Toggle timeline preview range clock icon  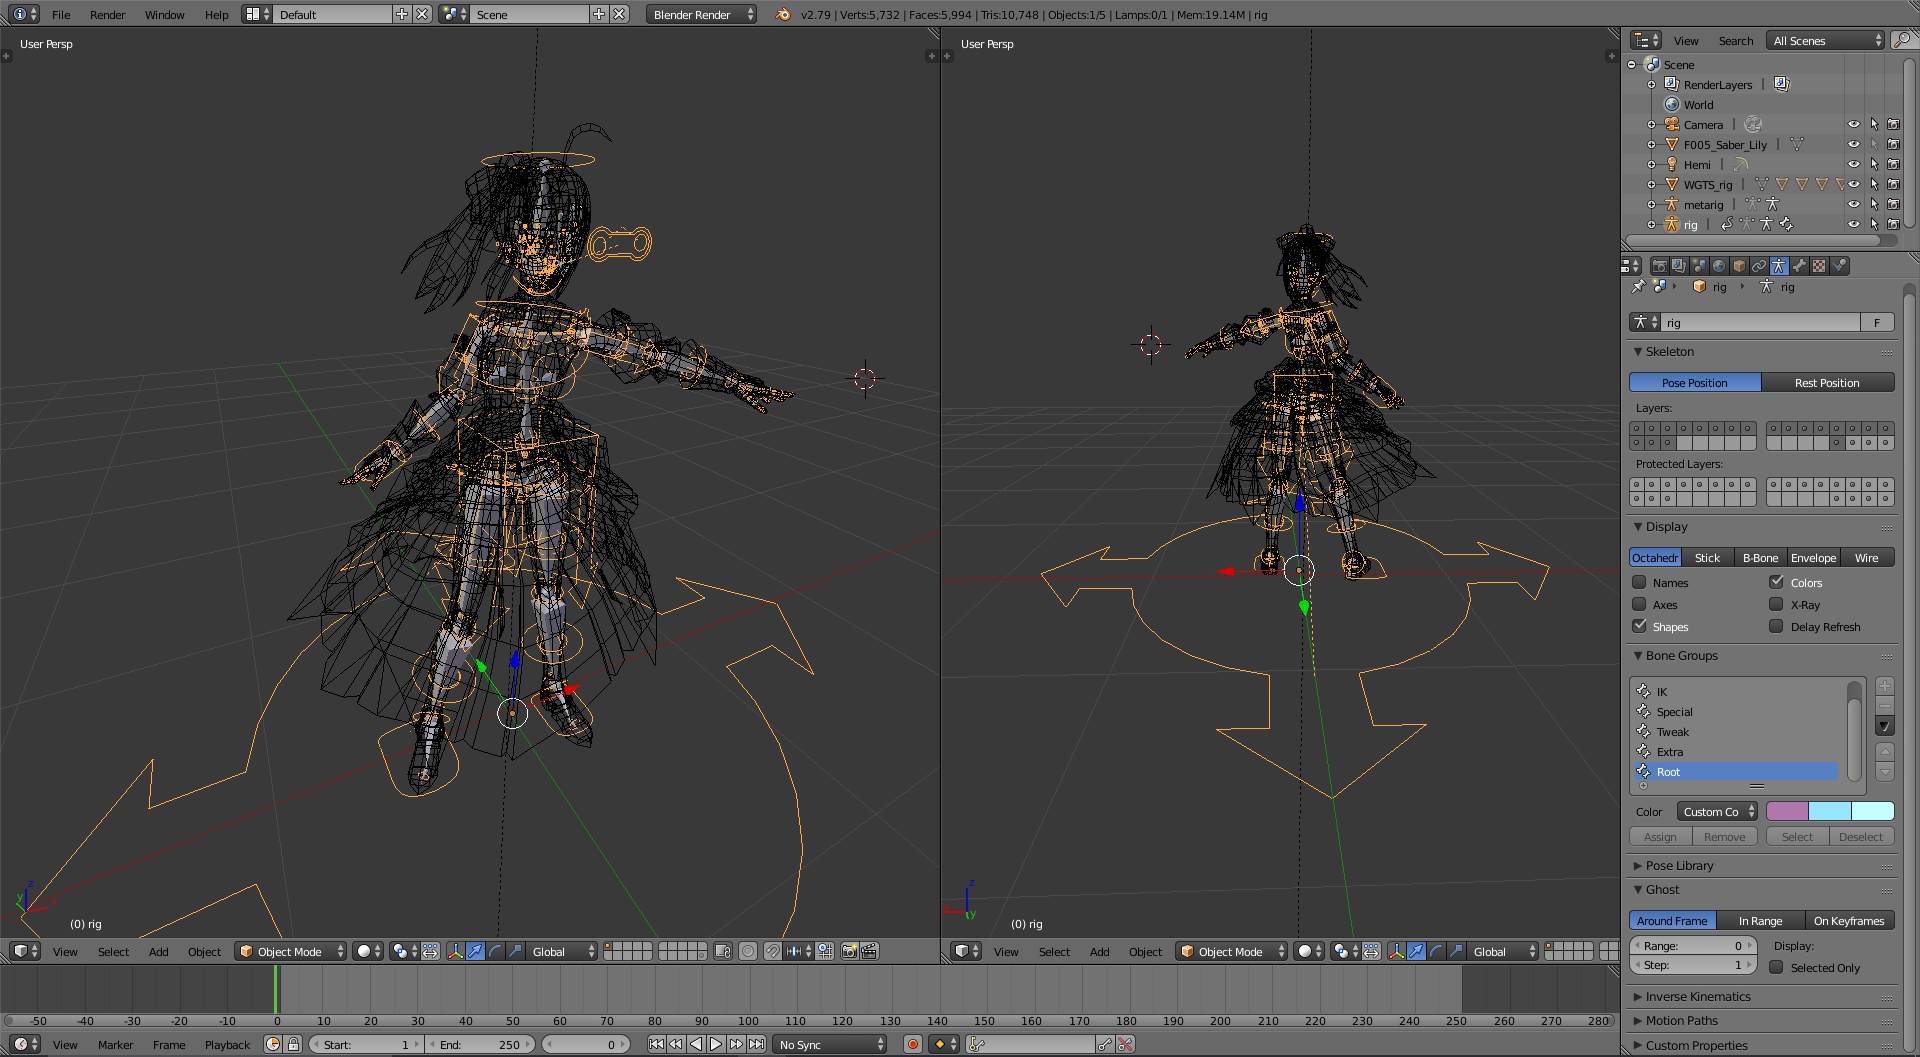point(273,1044)
